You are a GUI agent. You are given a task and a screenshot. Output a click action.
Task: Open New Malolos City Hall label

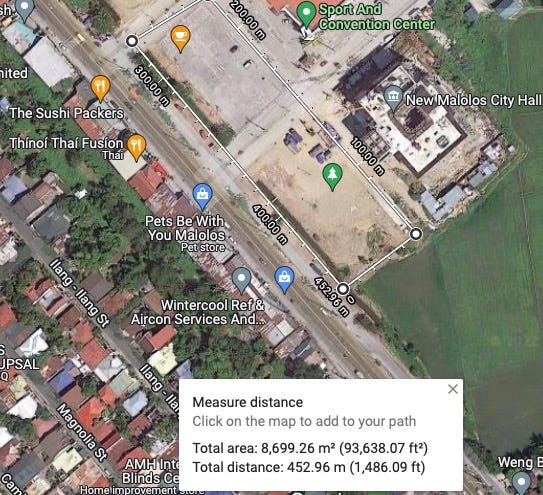pos(473,100)
